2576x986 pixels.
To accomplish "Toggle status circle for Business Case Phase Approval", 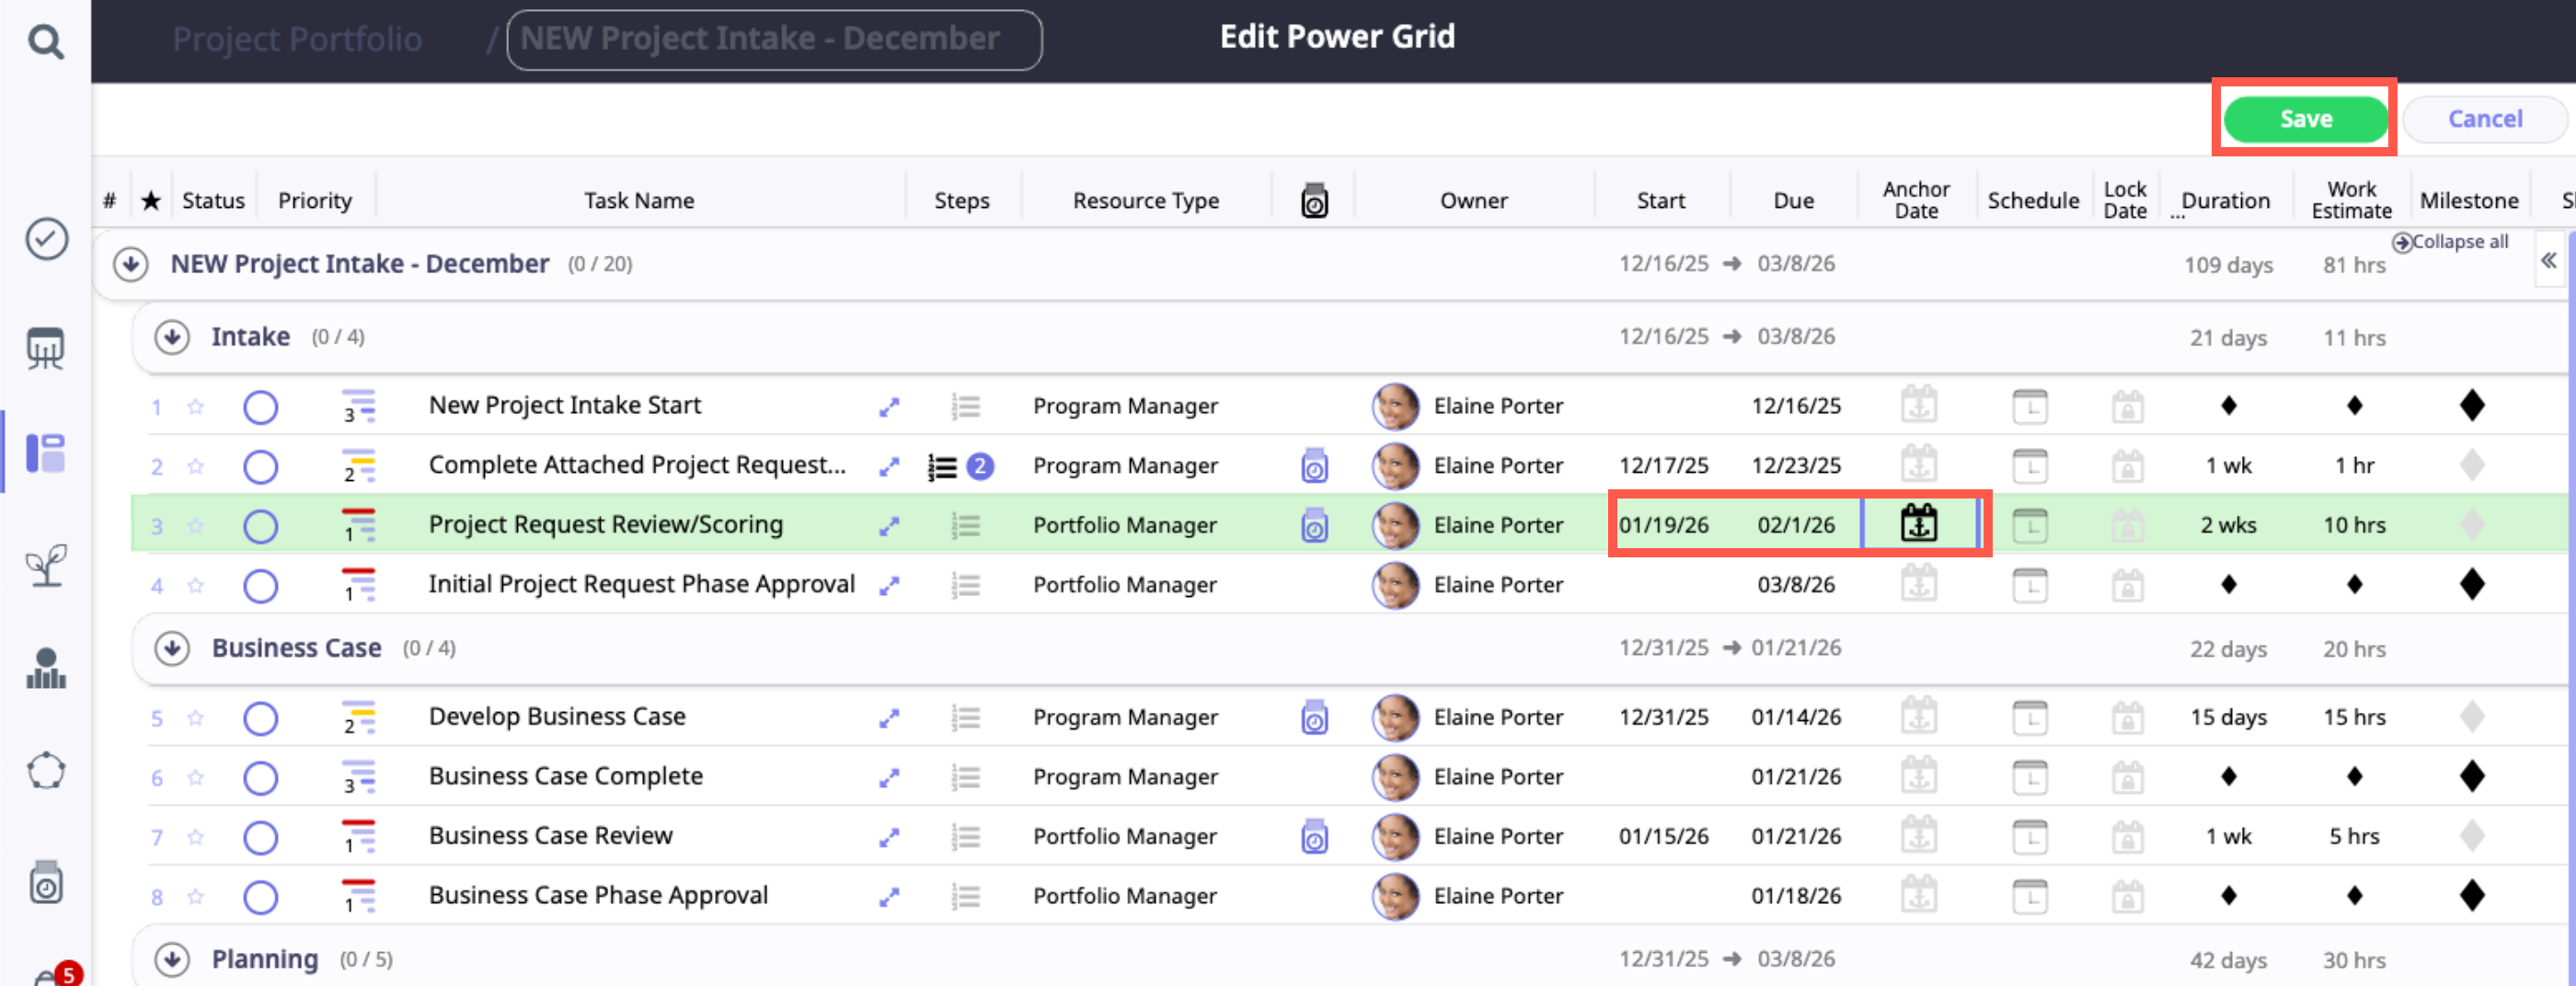I will tap(260, 896).
